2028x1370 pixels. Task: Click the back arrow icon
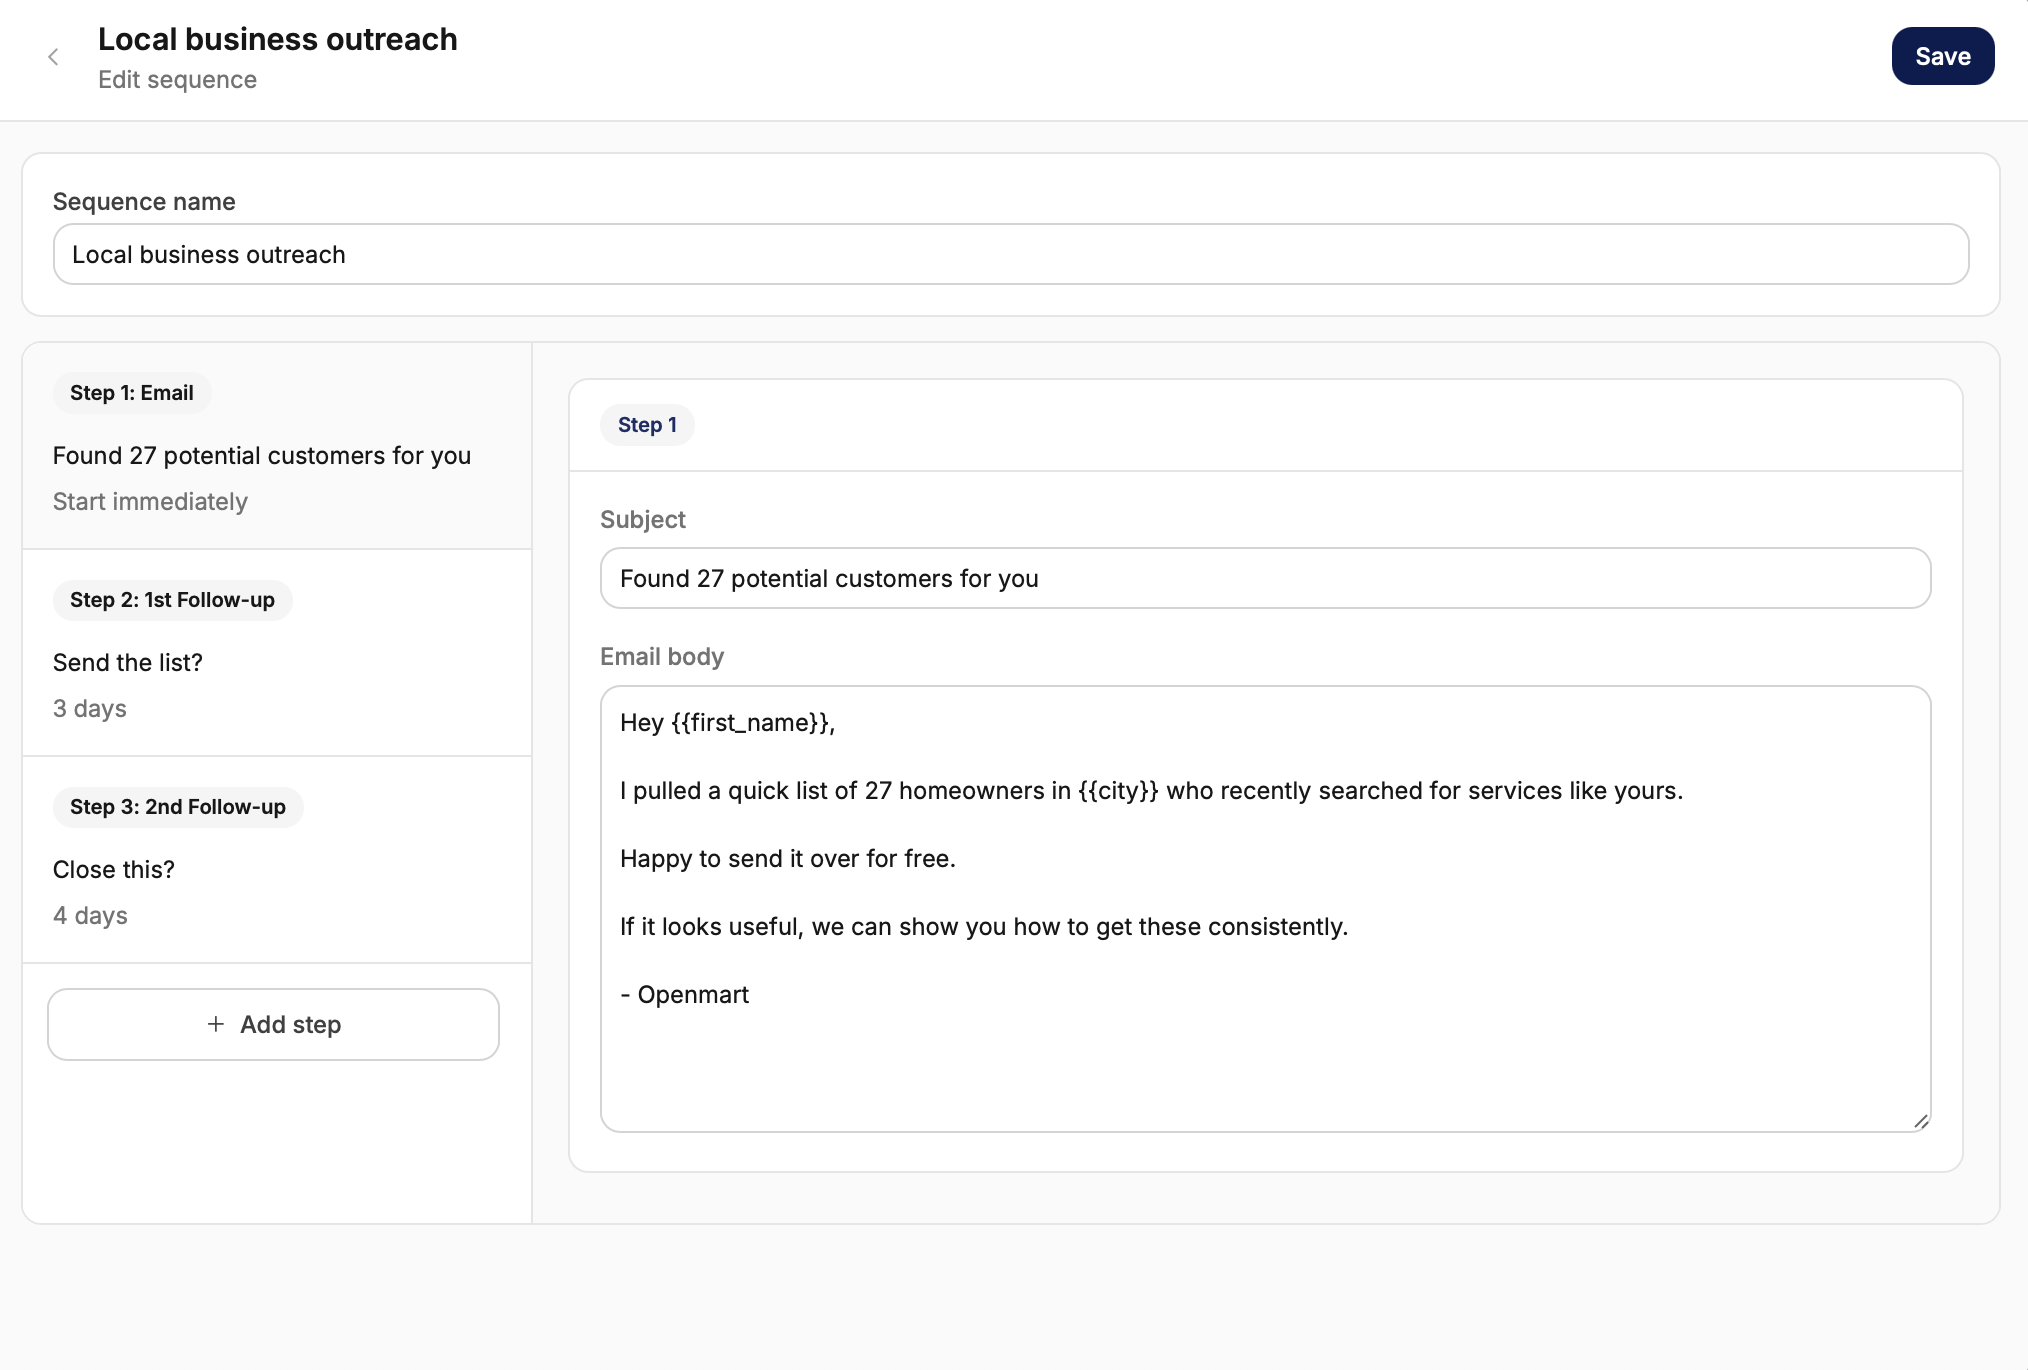click(x=53, y=57)
